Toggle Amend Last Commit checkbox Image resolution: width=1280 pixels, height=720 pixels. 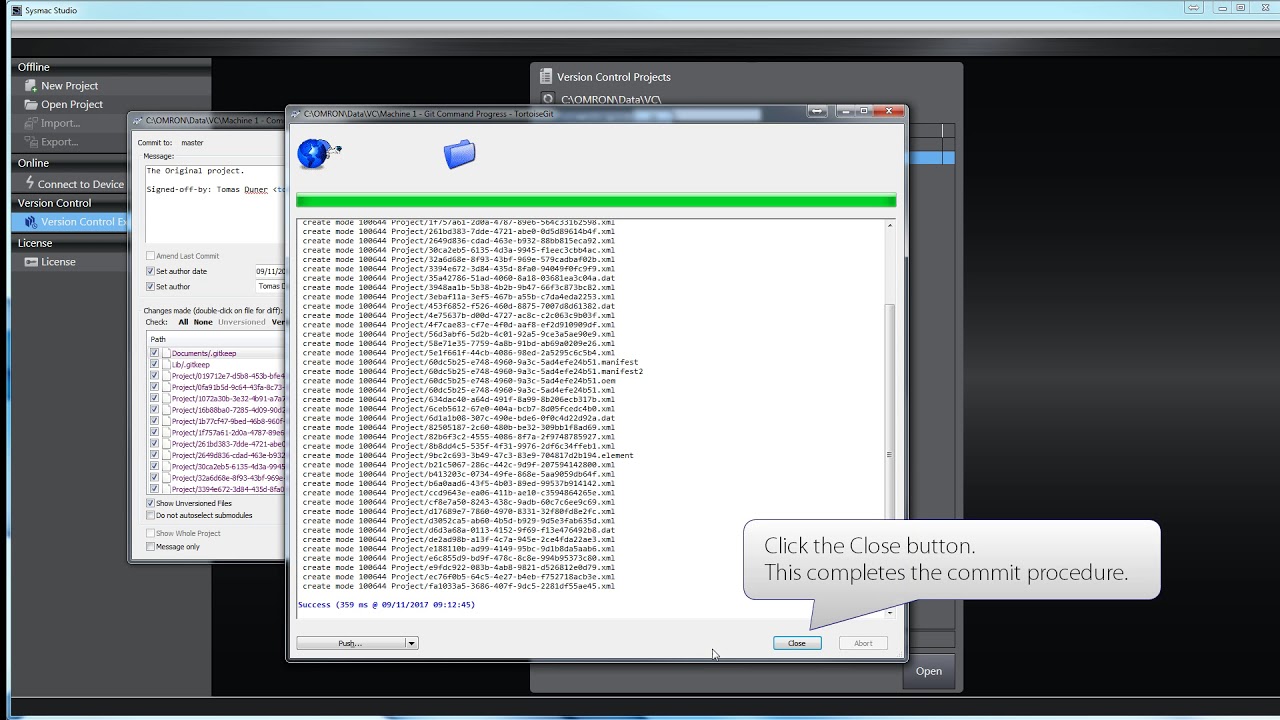point(151,256)
